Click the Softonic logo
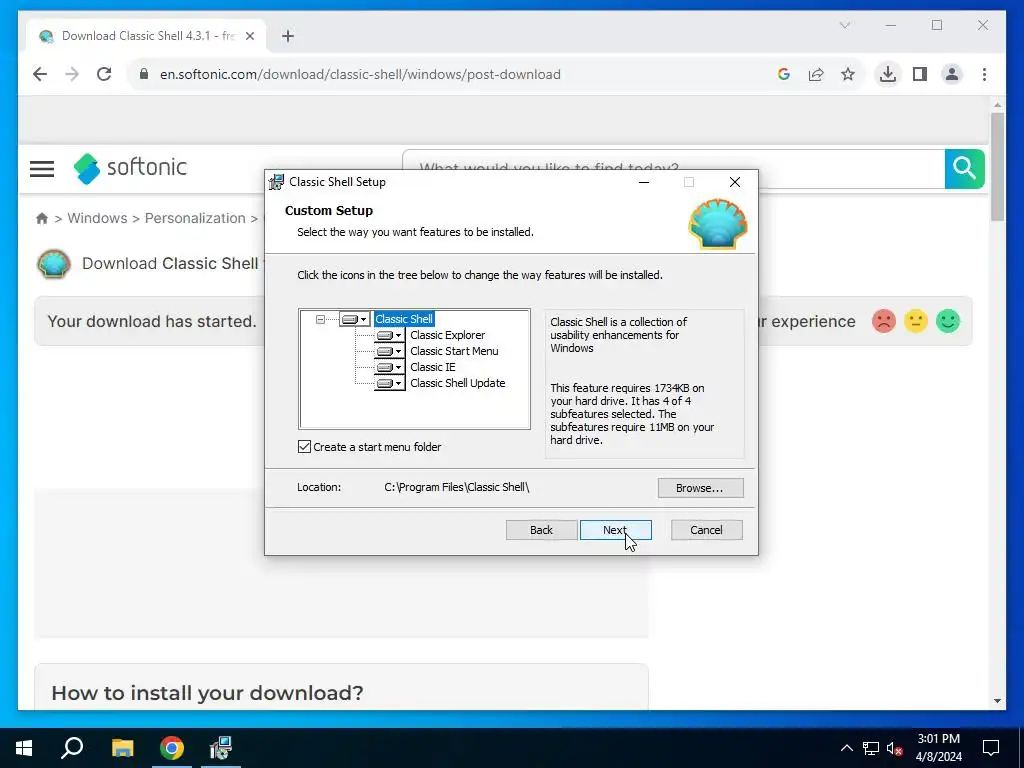Image resolution: width=1024 pixels, height=768 pixels. point(130,168)
